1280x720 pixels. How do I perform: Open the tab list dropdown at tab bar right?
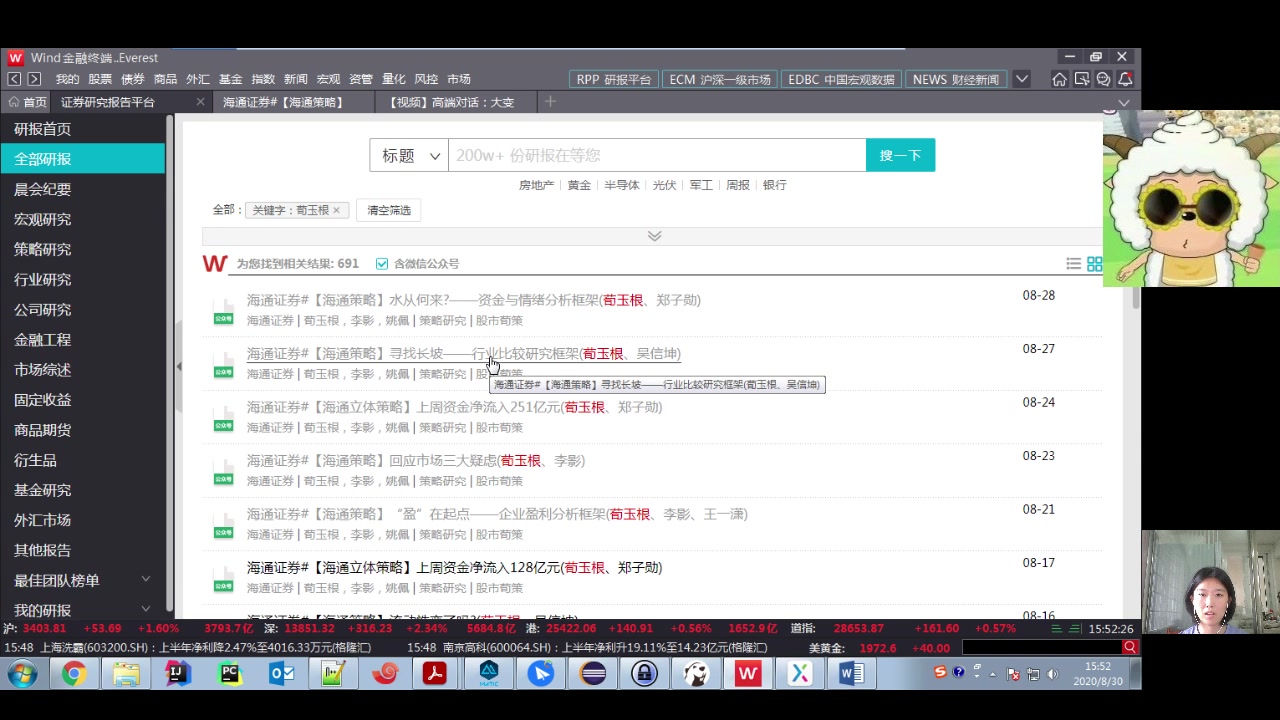pyautogui.click(x=1124, y=102)
